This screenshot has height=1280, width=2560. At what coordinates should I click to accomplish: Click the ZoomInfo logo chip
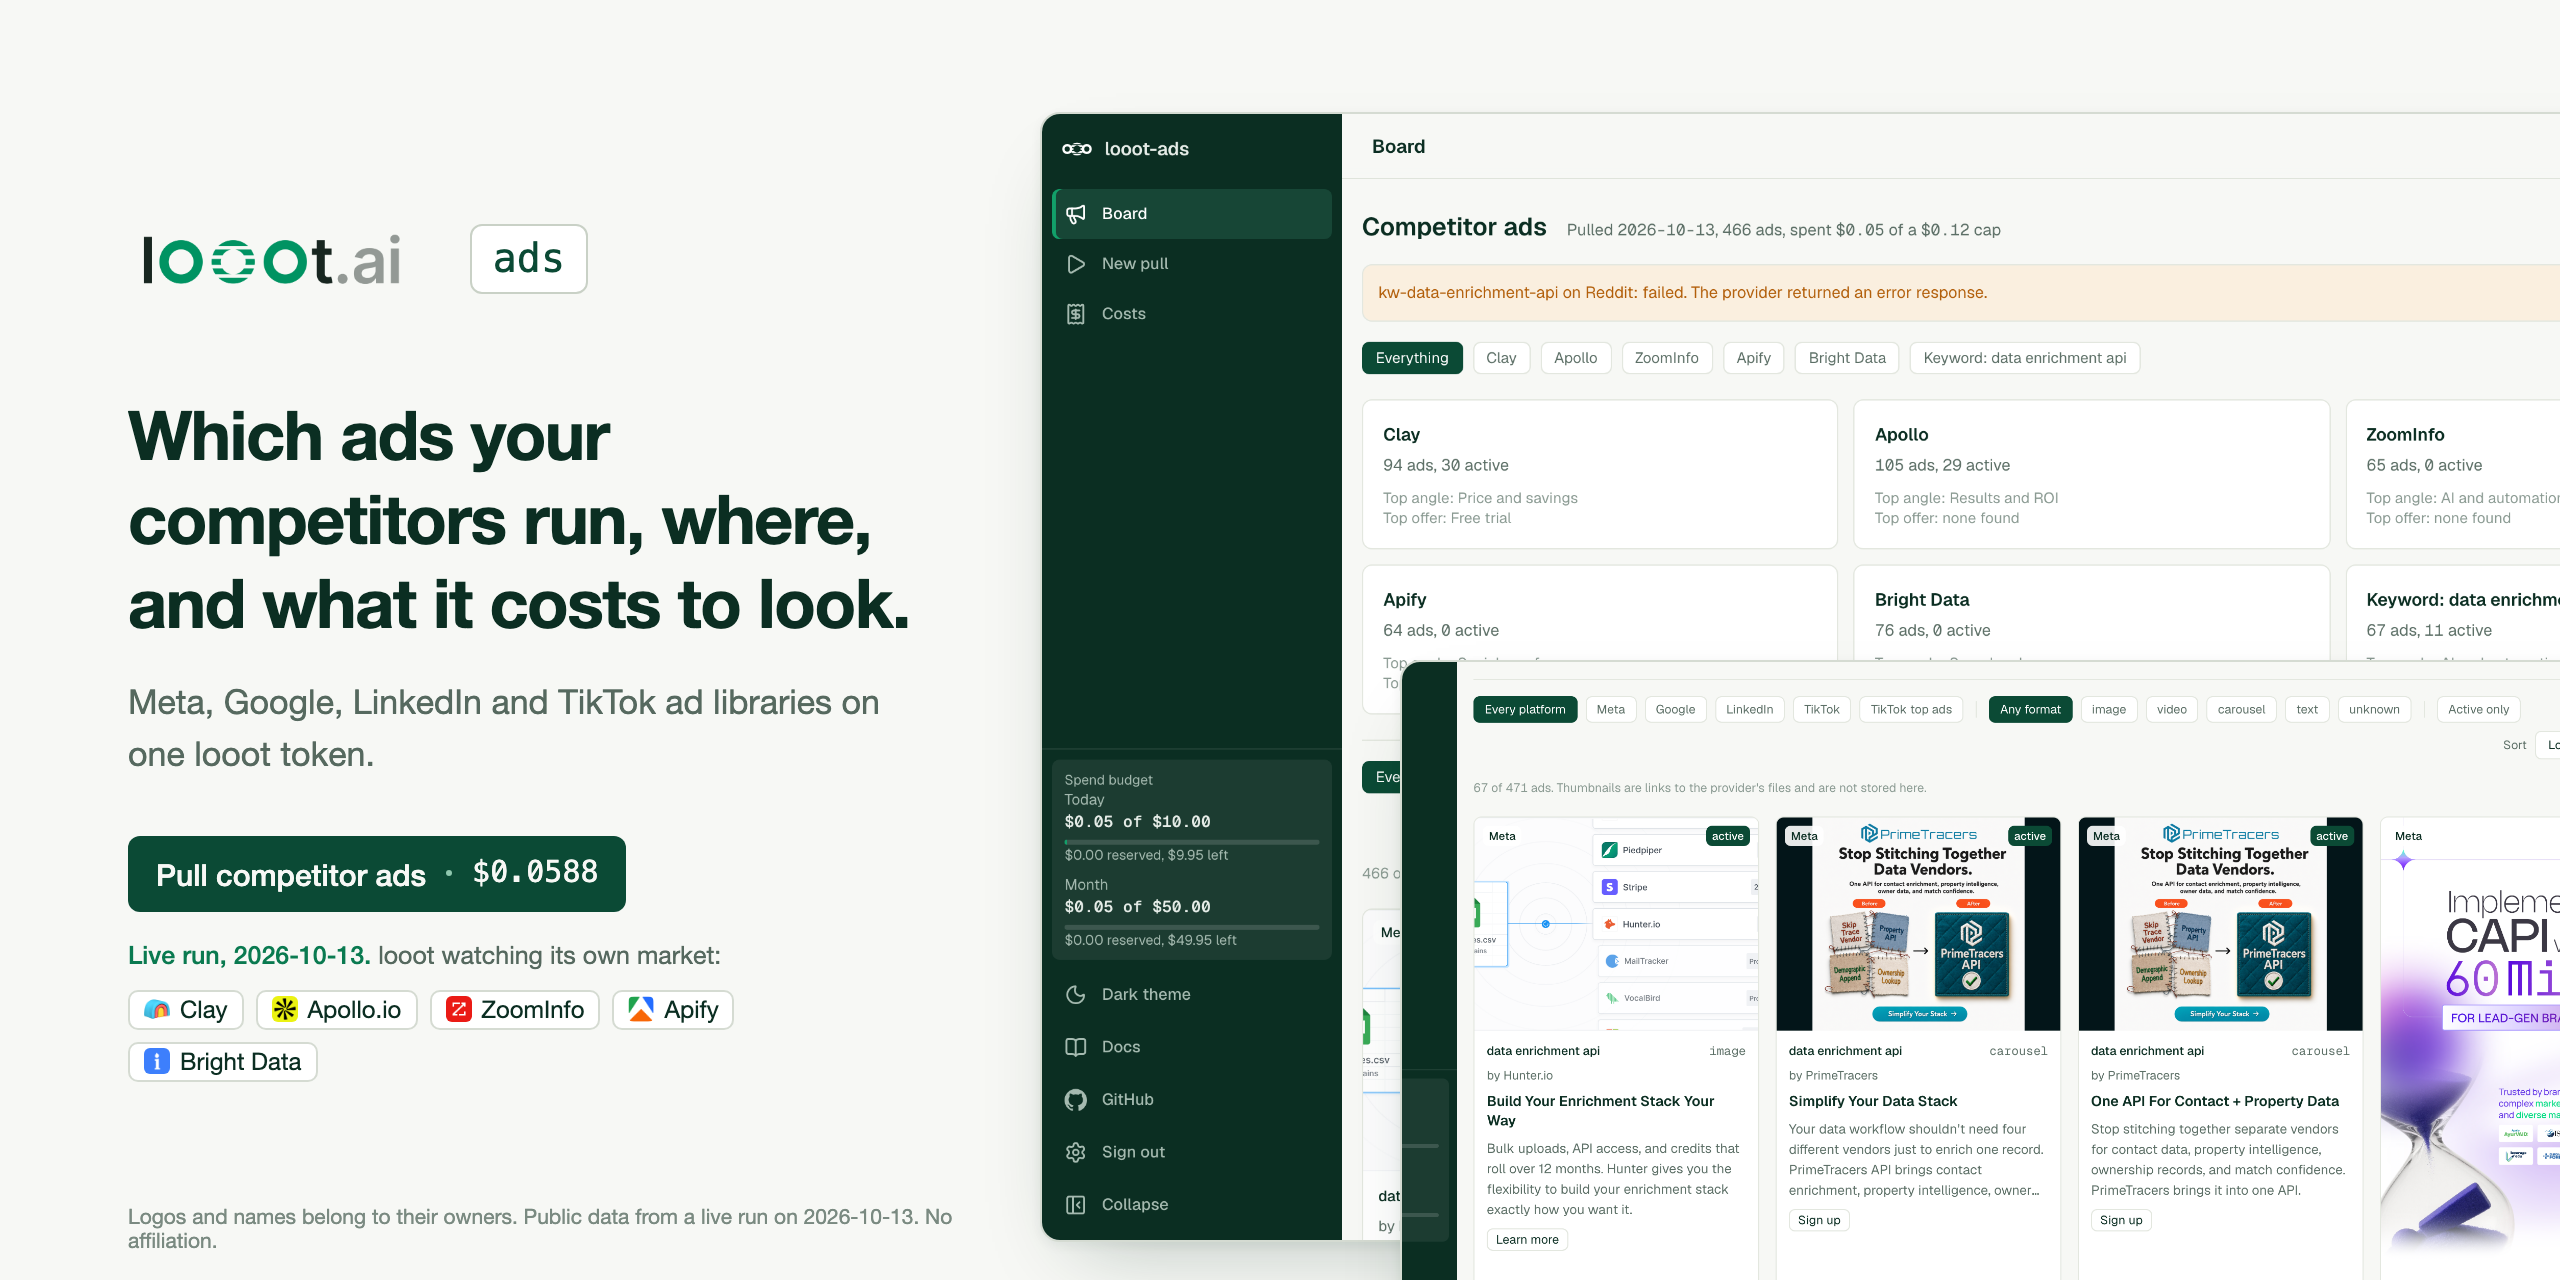click(x=515, y=1010)
